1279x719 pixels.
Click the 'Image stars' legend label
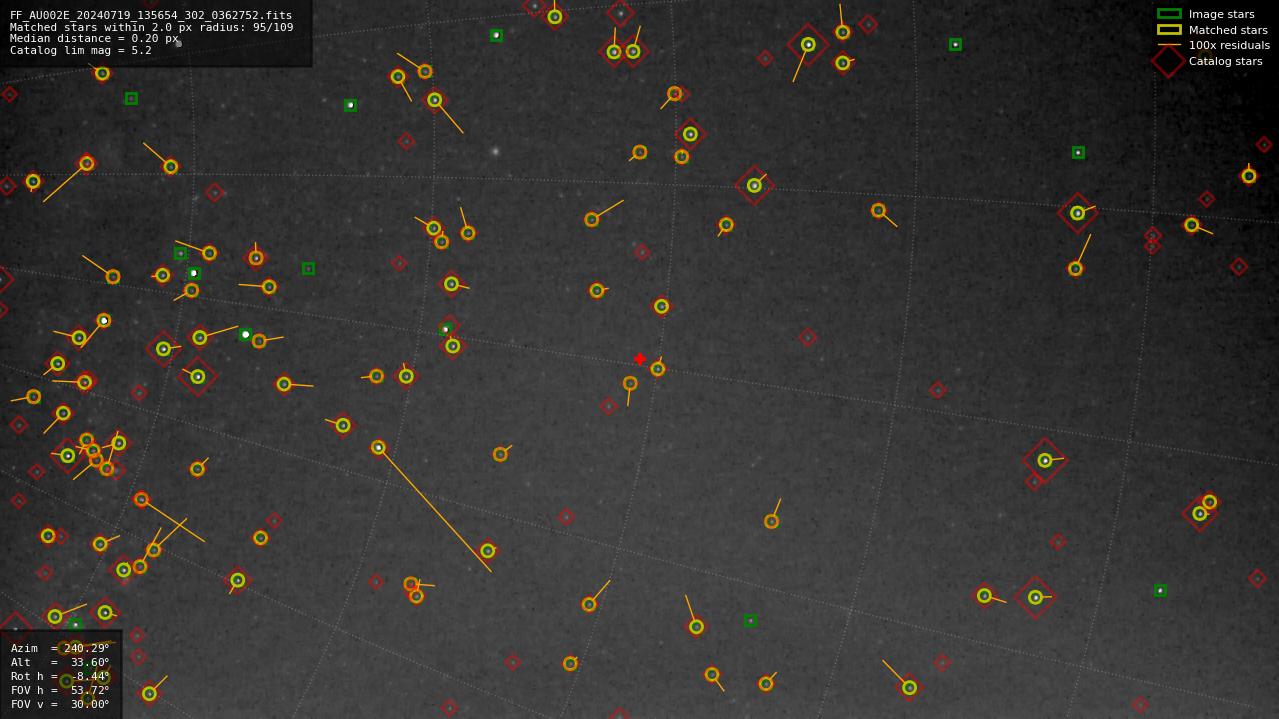coord(1221,14)
